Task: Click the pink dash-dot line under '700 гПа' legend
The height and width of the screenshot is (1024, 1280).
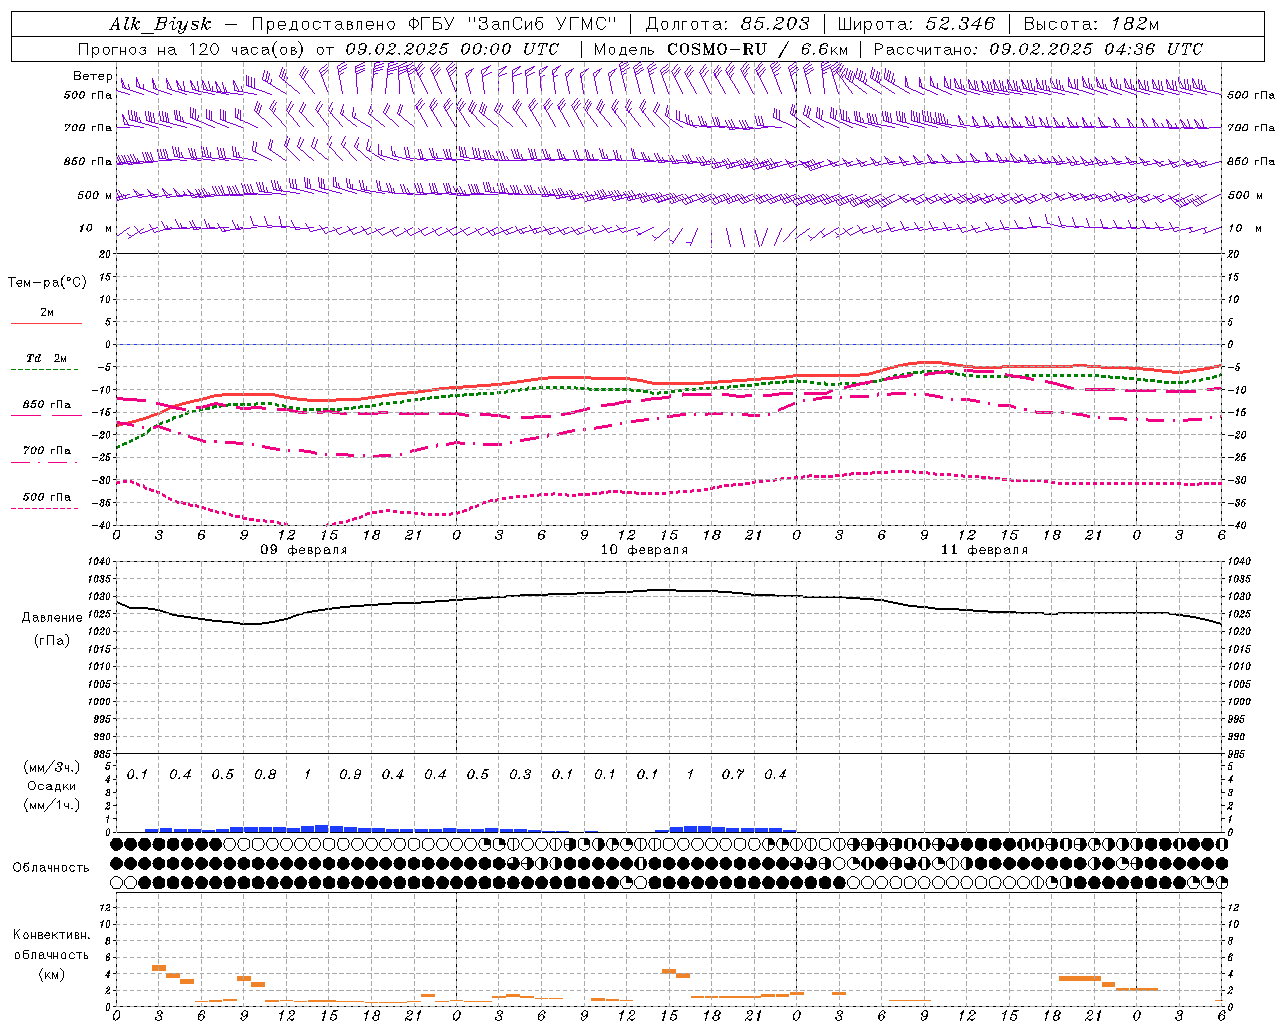Action: [44, 462]
